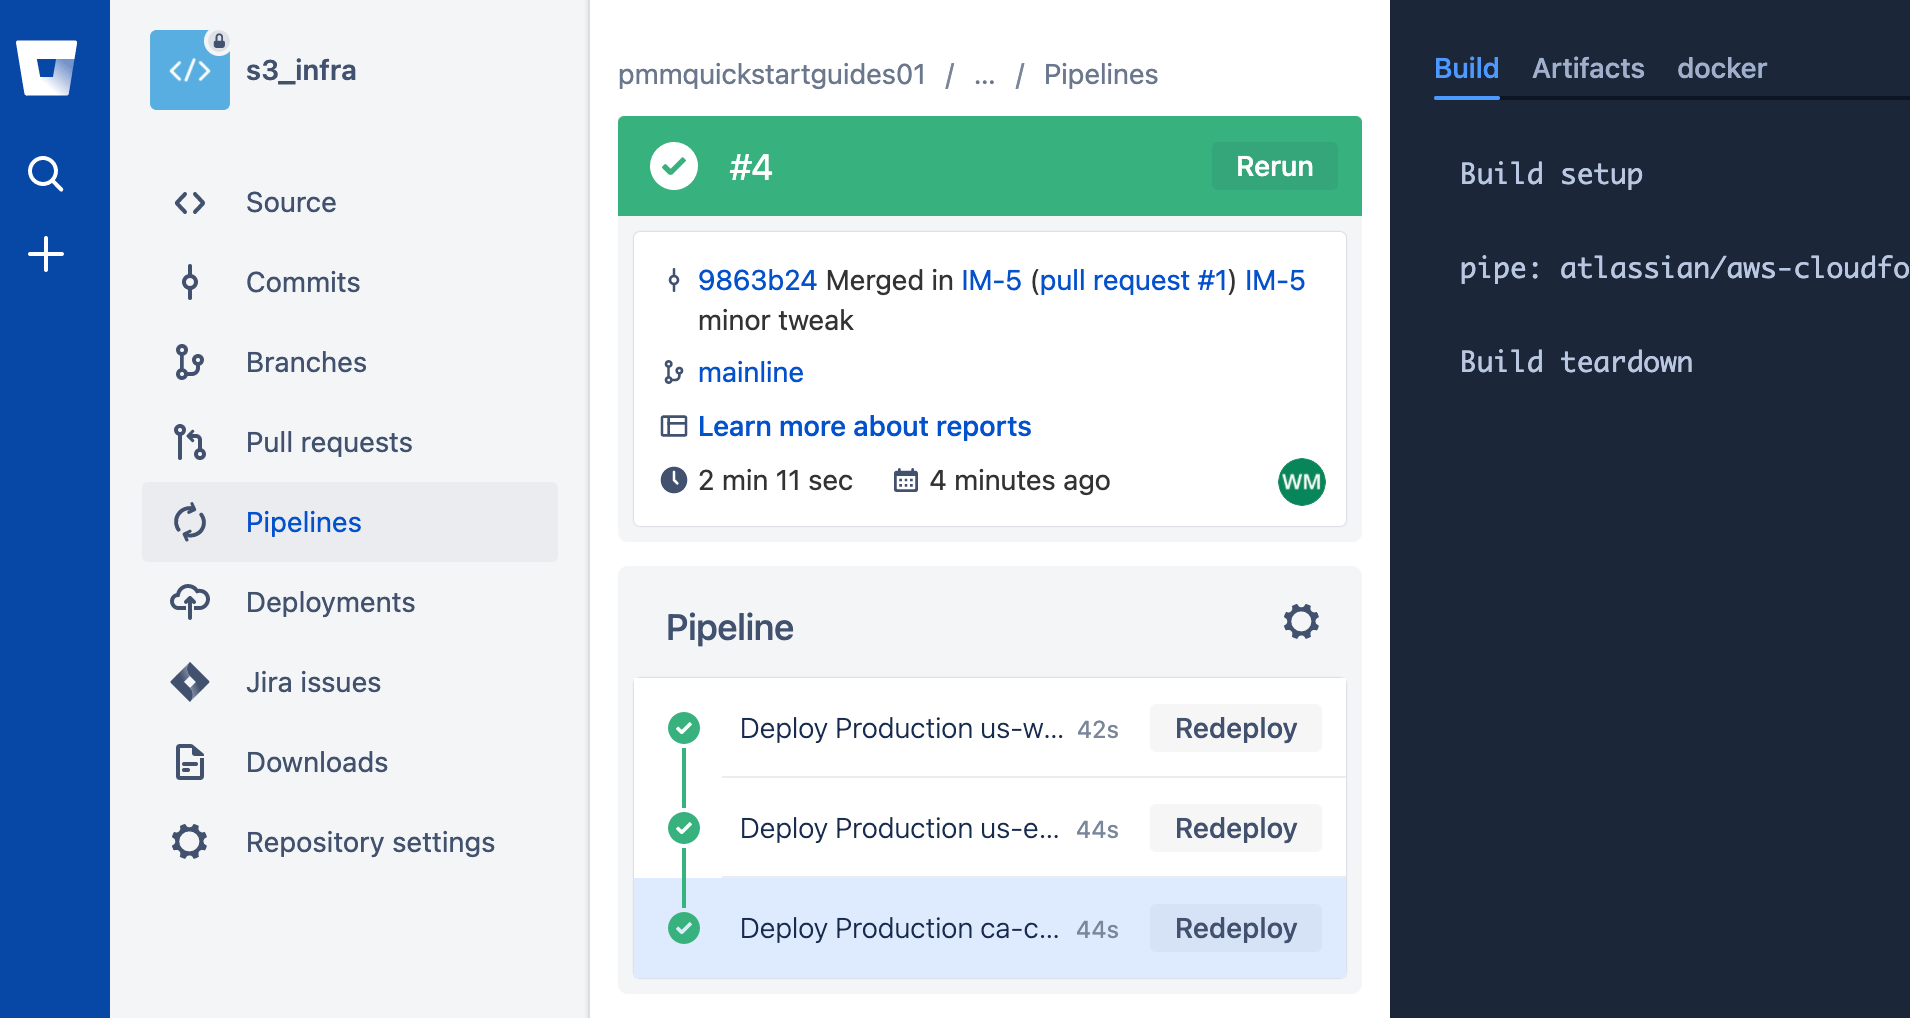
Task: Open the Source section
Action: coord(291,202)
